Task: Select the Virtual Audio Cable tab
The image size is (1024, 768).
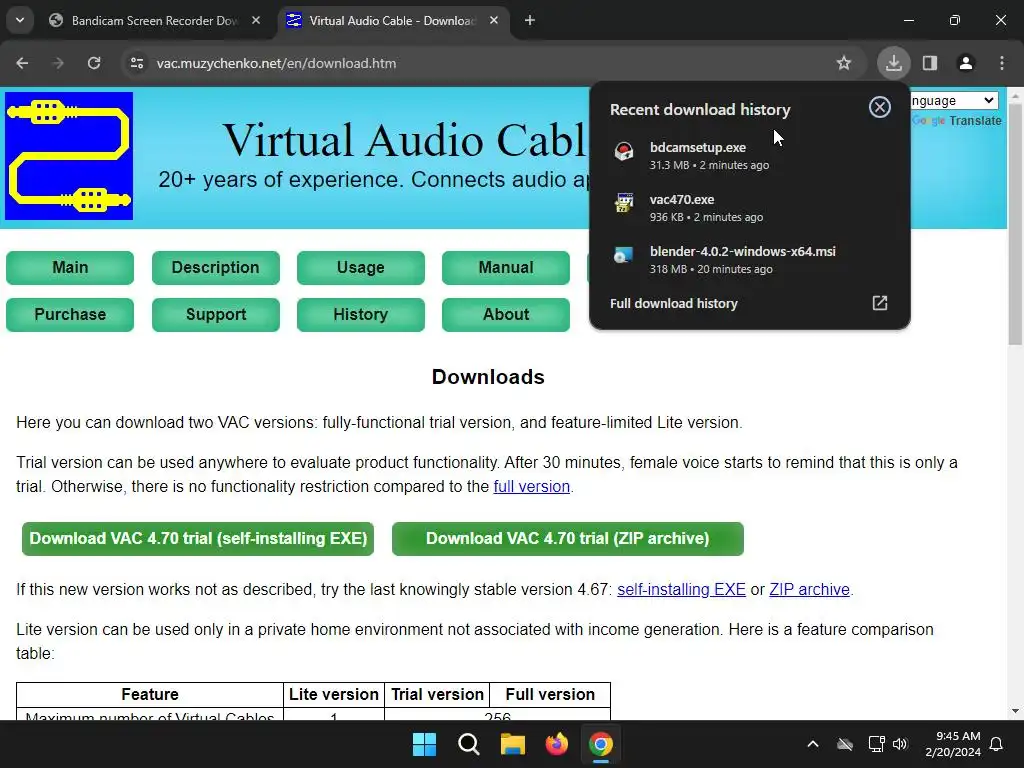Action: point(392,20)
